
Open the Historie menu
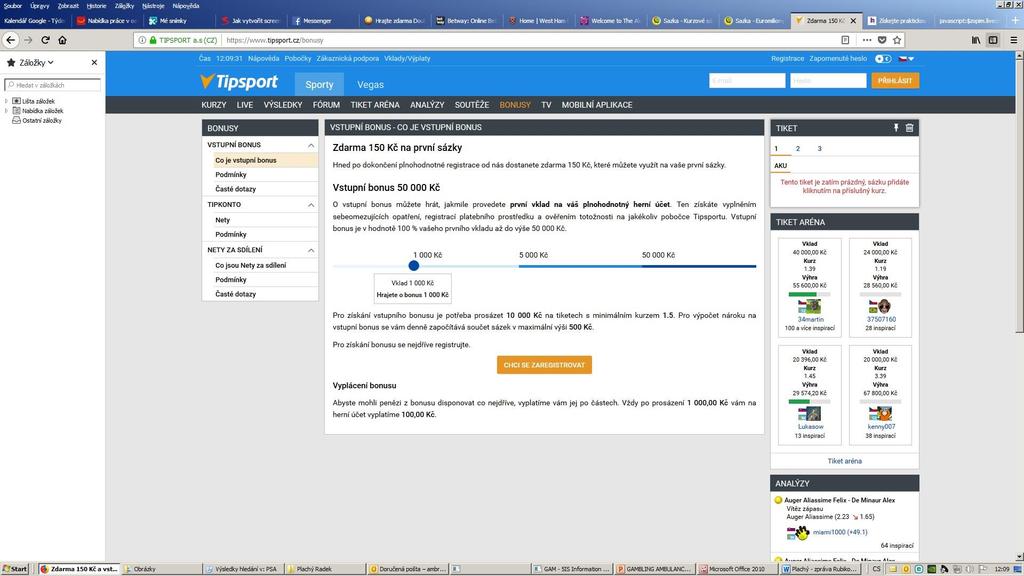pos(96,6)
